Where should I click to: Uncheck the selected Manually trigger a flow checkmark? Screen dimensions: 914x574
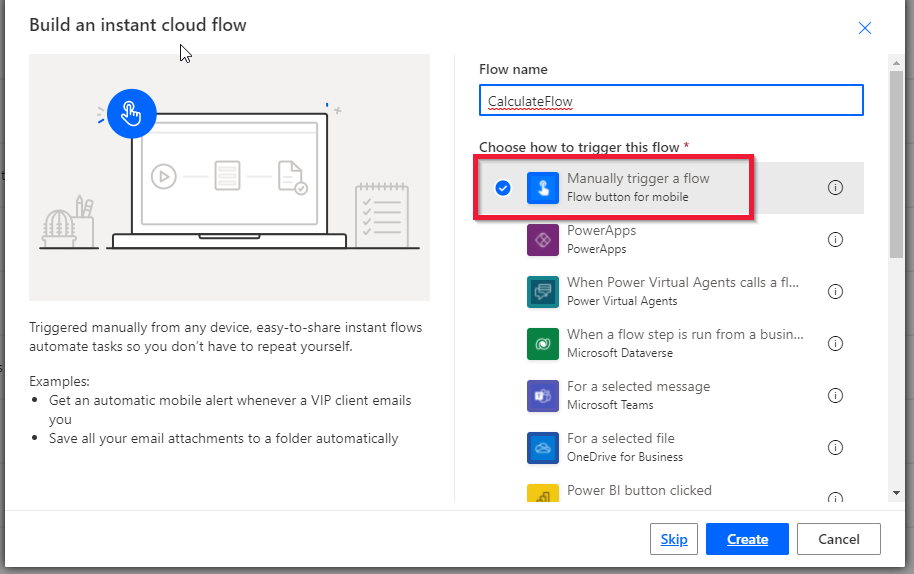(503, 188)
